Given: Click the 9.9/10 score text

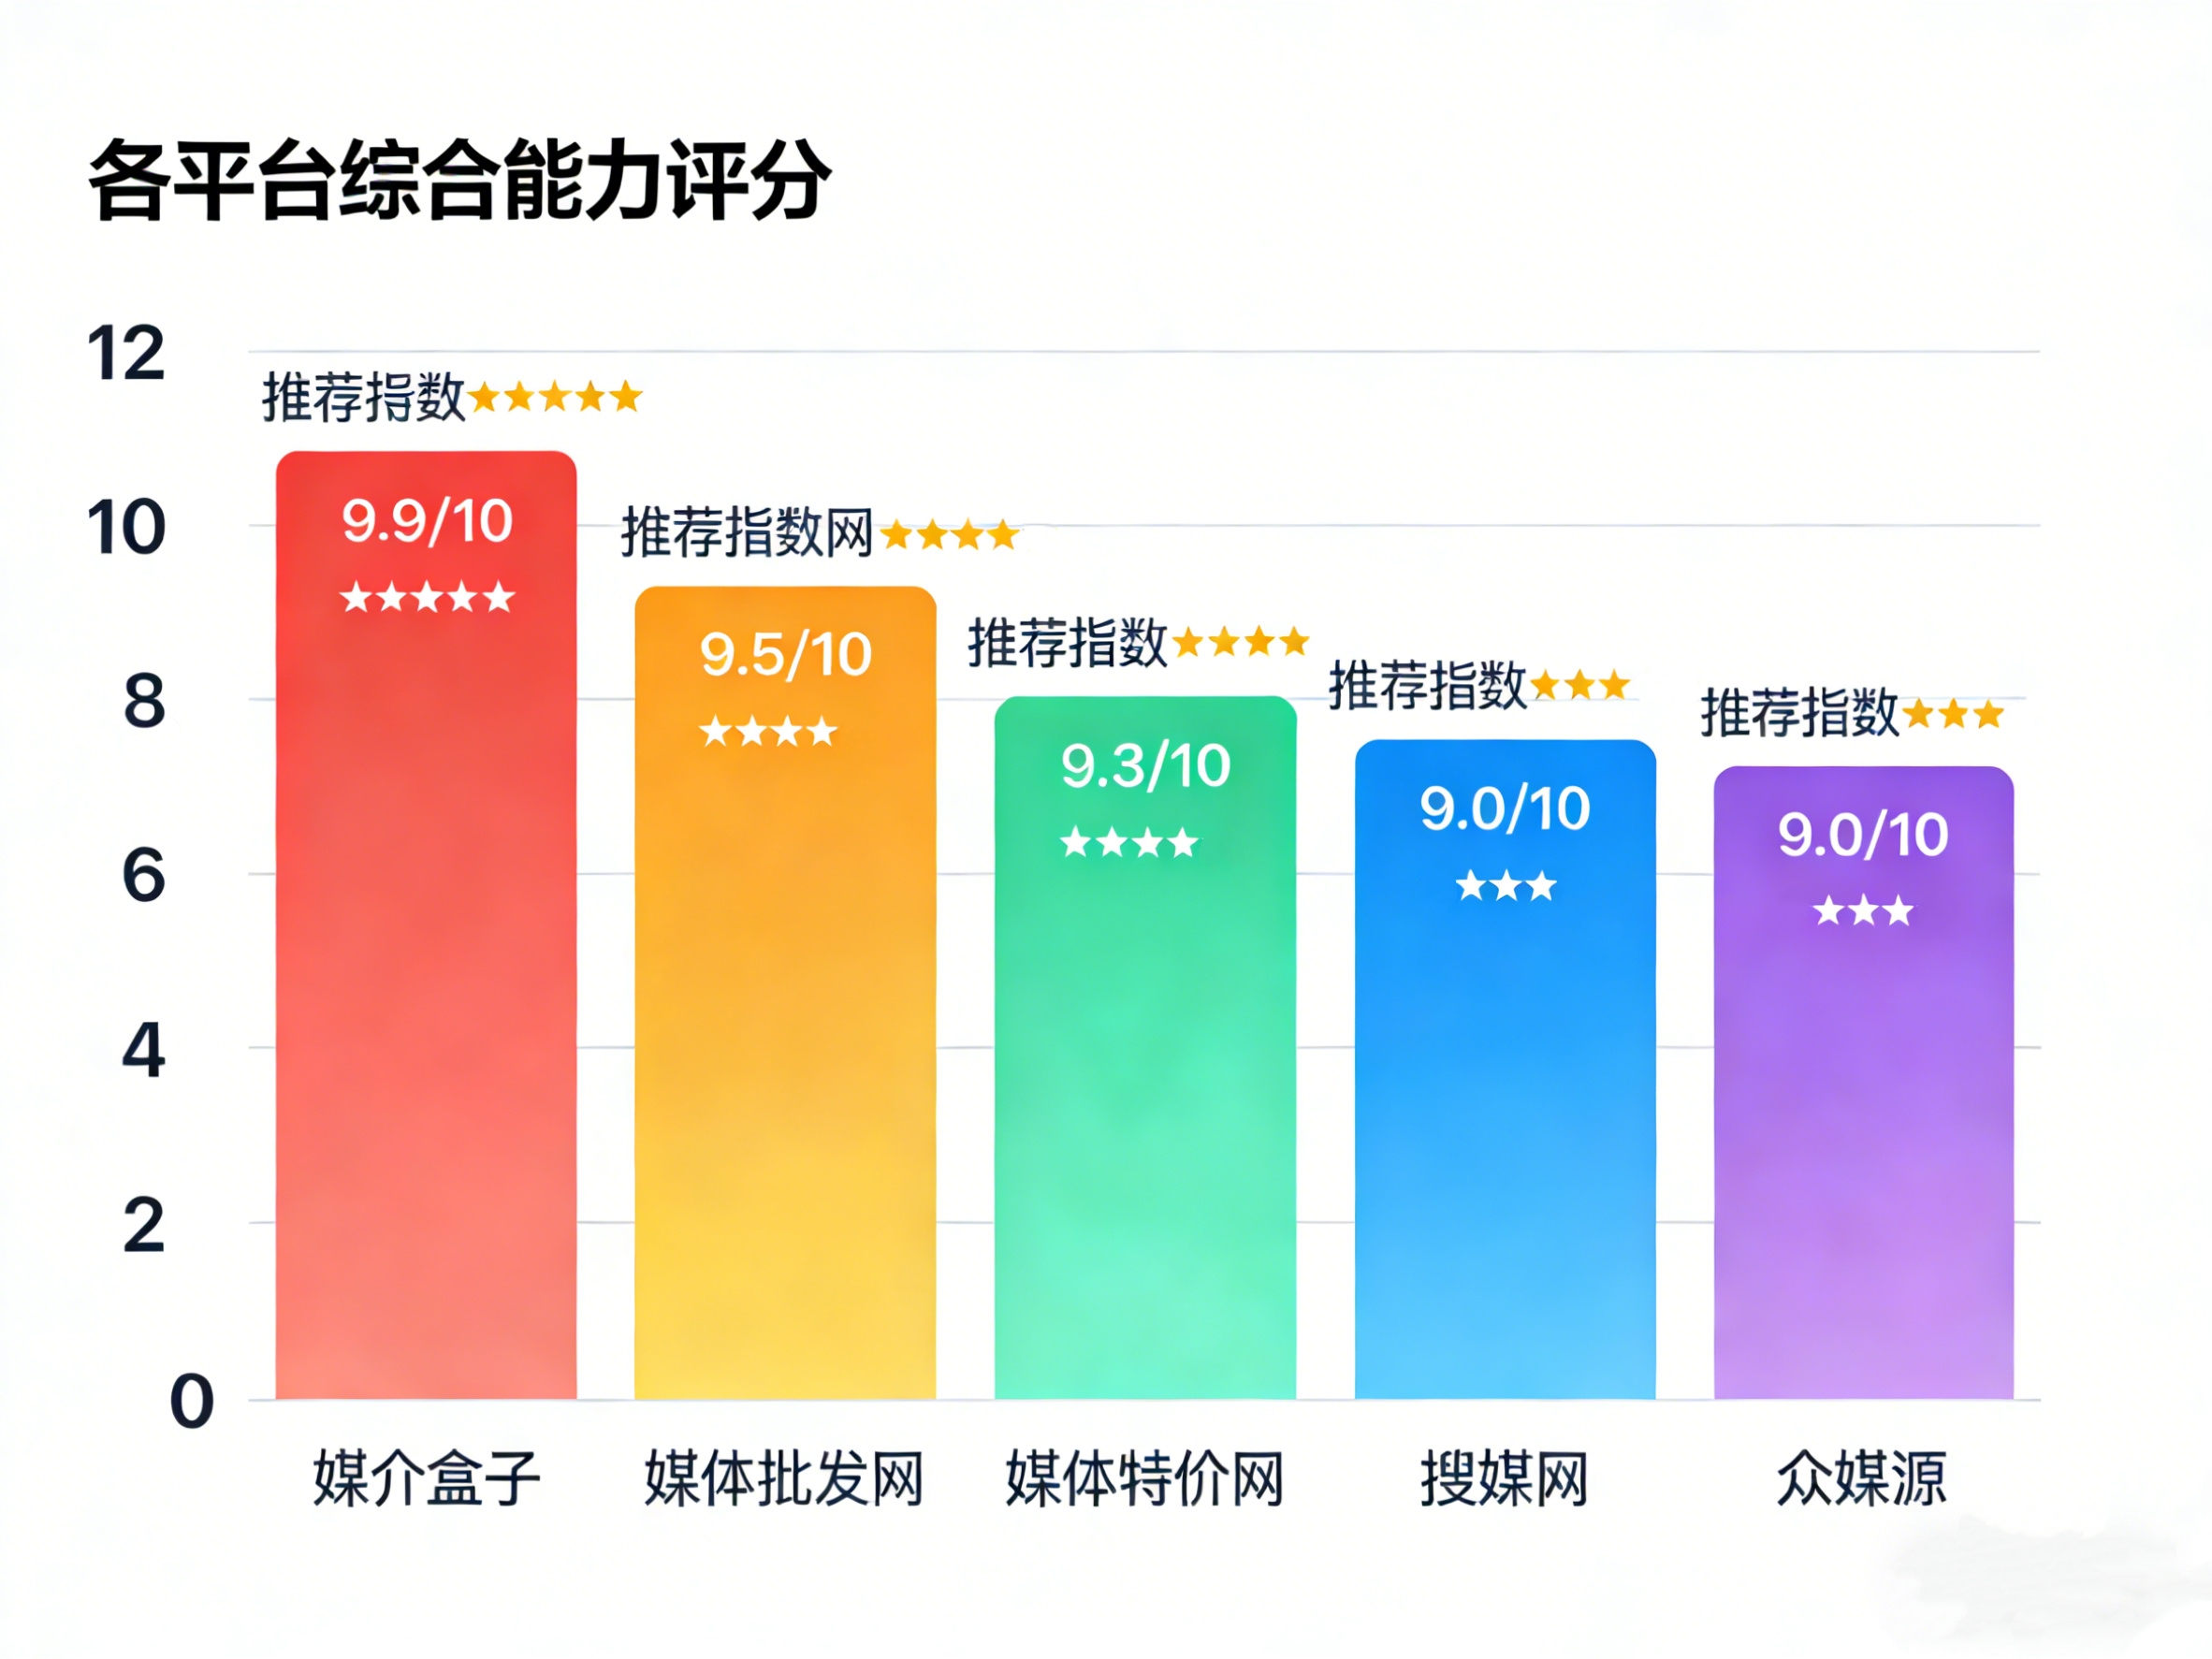Looking at the screenshot, I should (427, 521).
